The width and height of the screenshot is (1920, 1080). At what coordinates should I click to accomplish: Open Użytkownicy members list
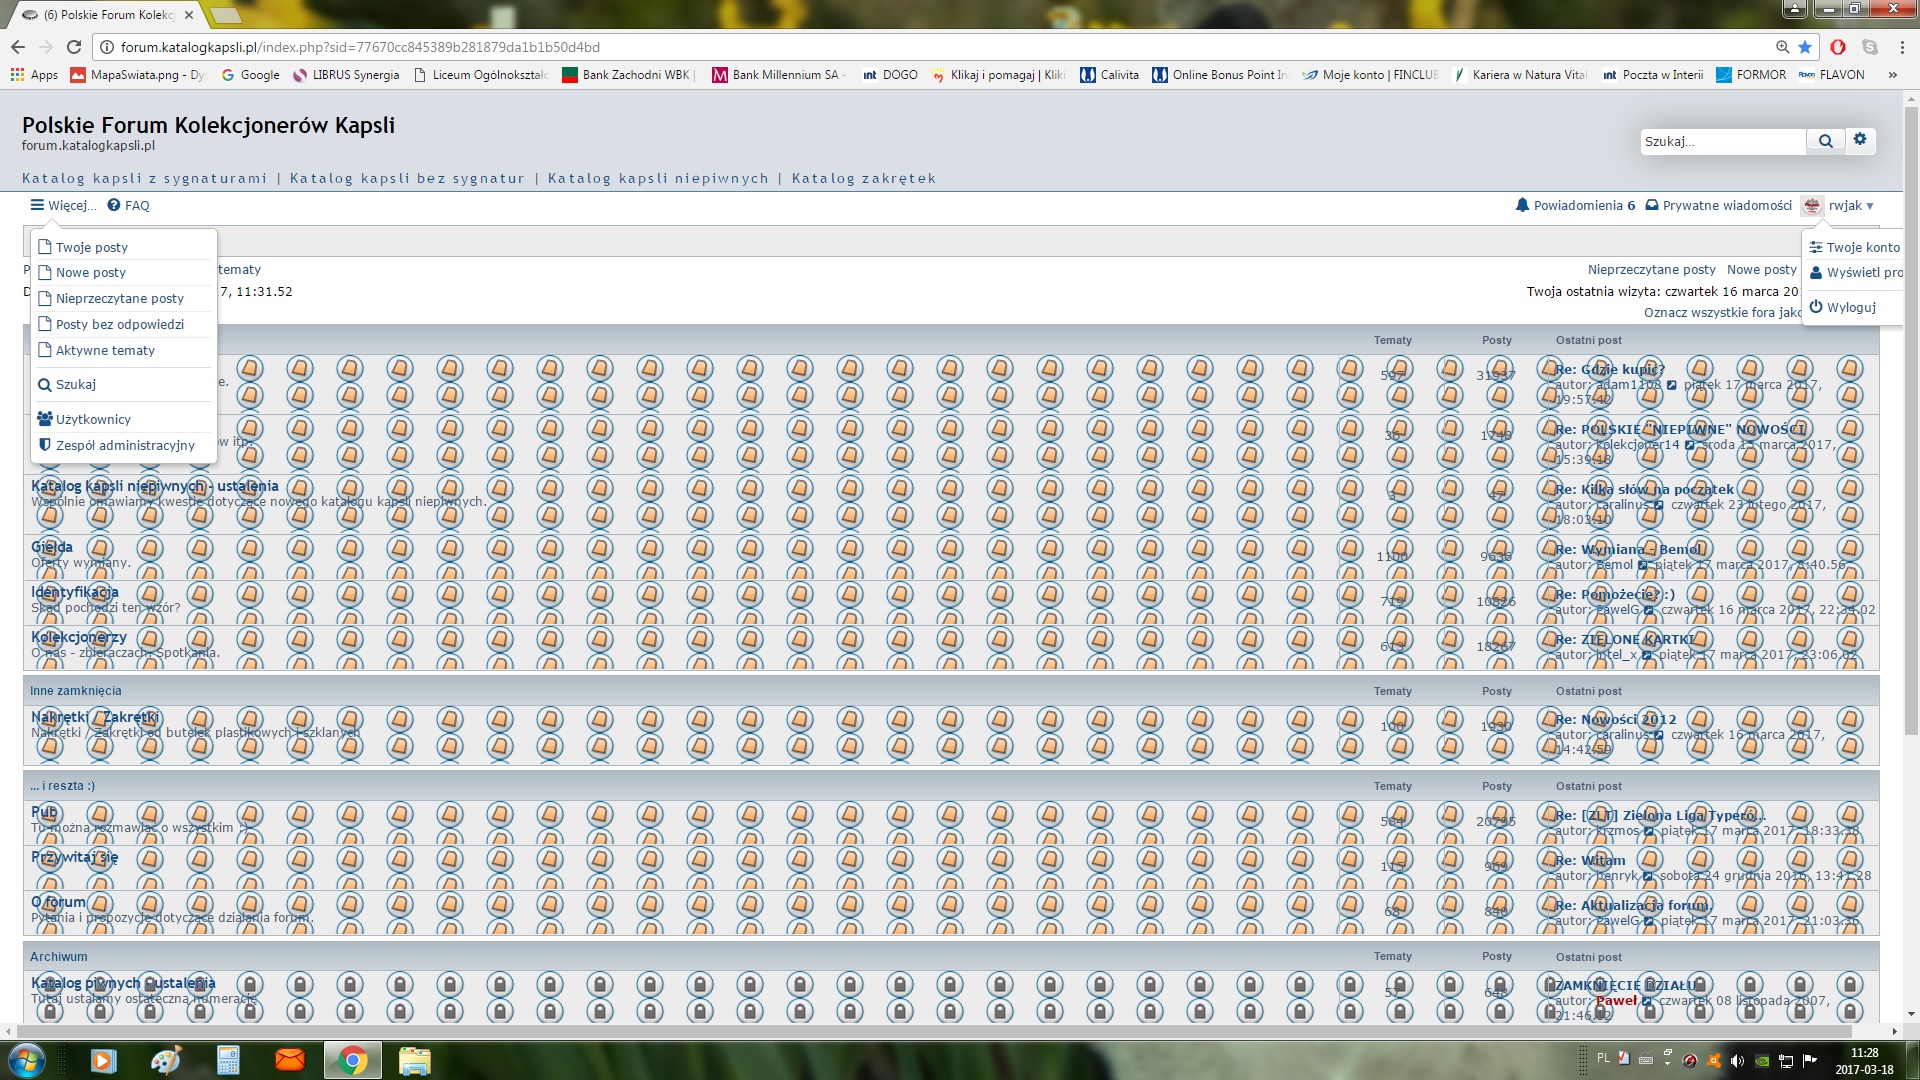click(93, 419)
